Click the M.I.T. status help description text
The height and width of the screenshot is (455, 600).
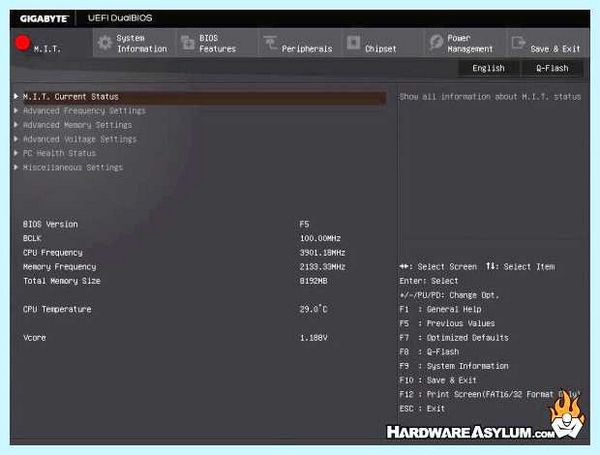tap(490, 97)
